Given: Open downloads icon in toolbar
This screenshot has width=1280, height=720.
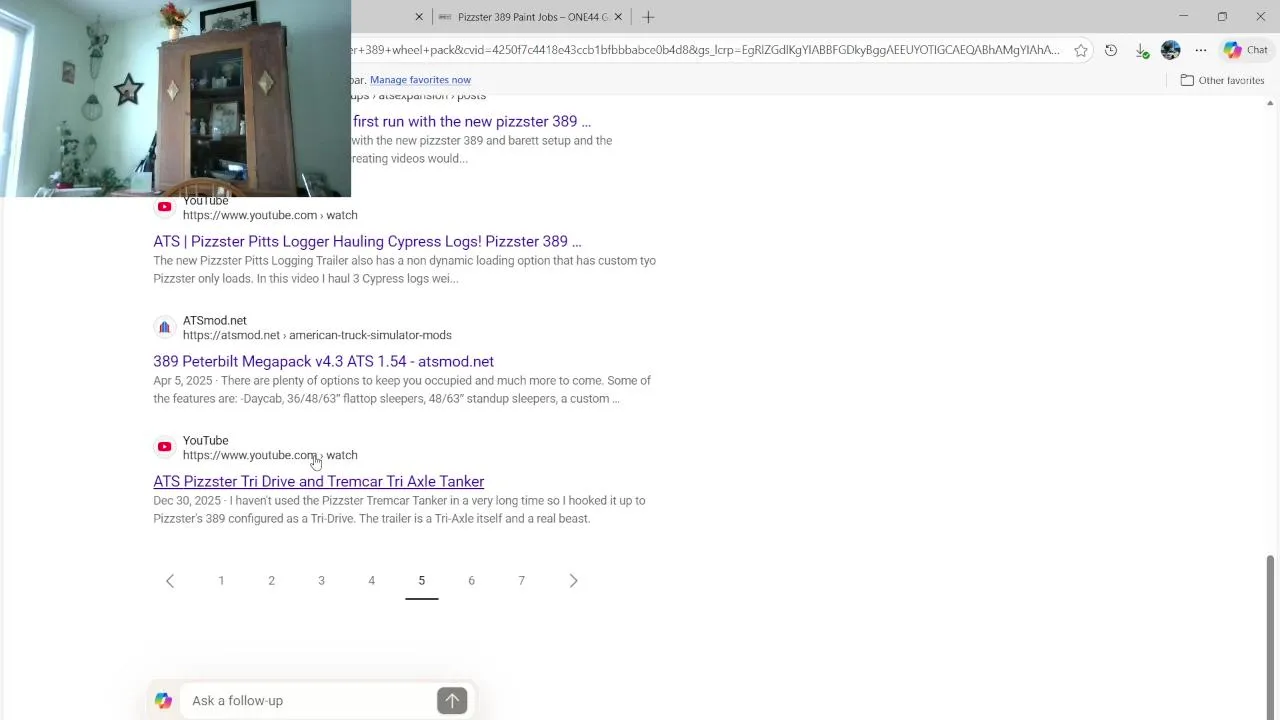Looking at the screenshot, I should (x=1141, y=50).
